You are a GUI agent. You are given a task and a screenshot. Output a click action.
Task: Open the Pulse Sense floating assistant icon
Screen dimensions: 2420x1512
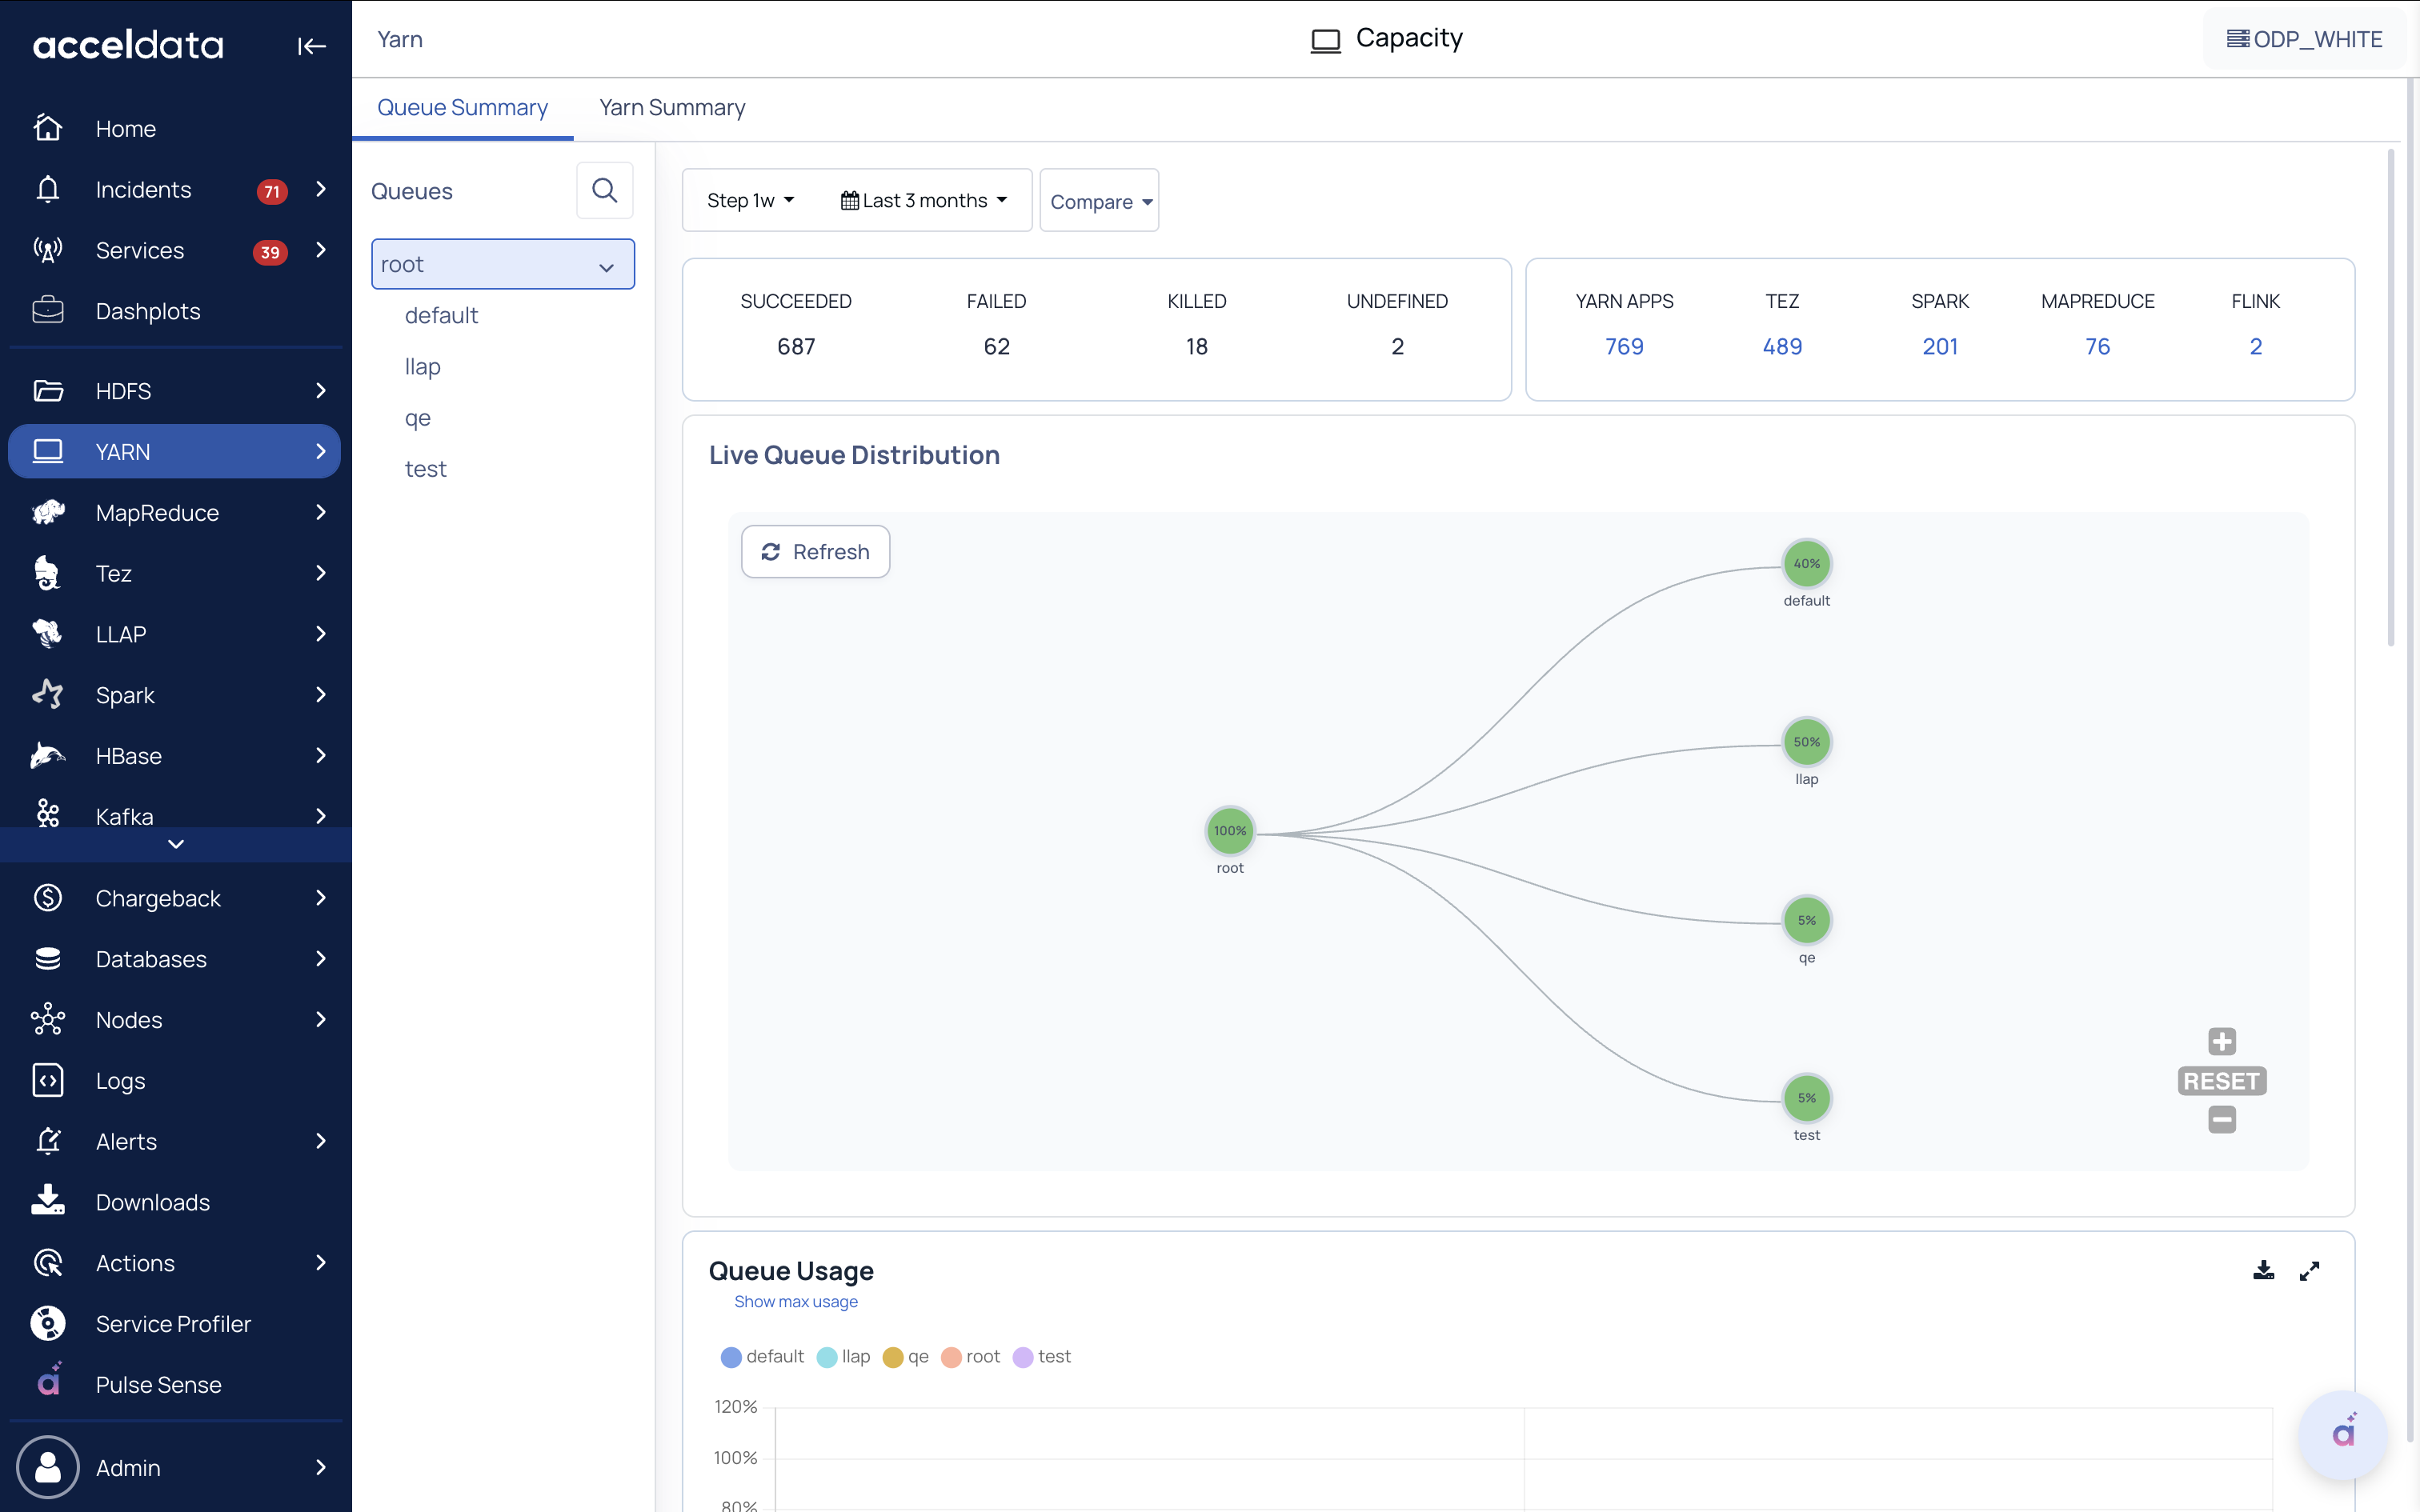click(2343, 1434)
